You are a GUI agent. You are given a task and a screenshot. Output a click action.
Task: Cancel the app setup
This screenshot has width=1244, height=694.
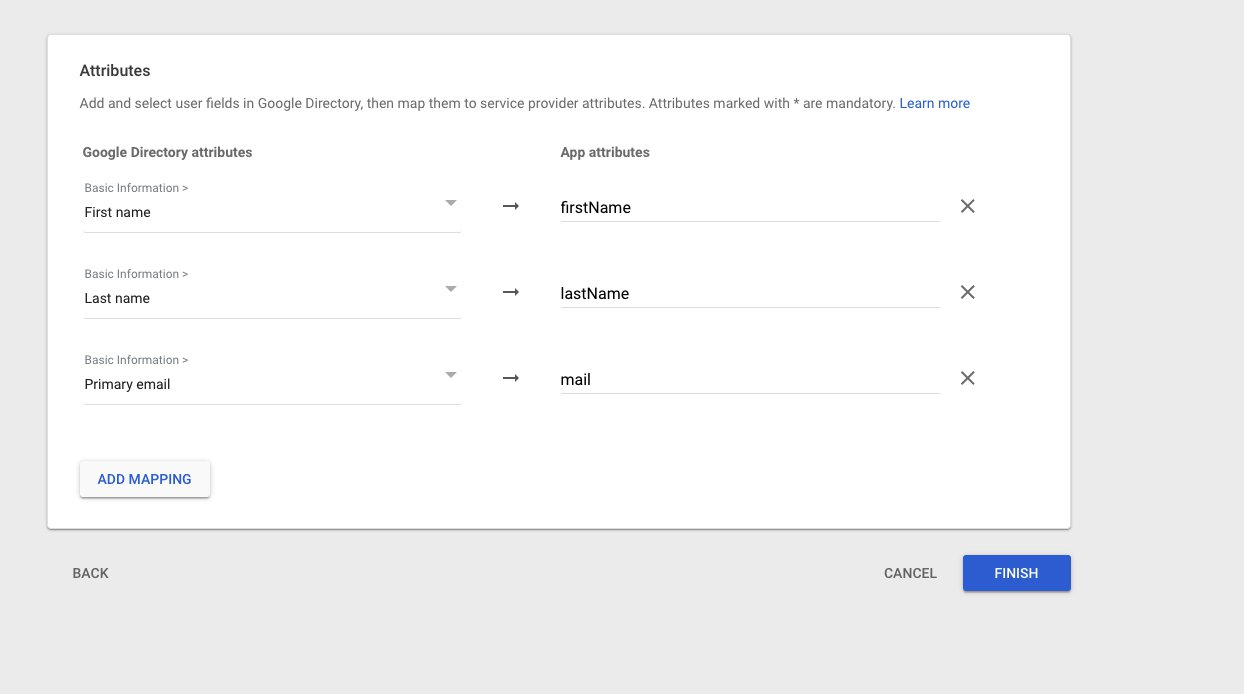pos(910,573)
